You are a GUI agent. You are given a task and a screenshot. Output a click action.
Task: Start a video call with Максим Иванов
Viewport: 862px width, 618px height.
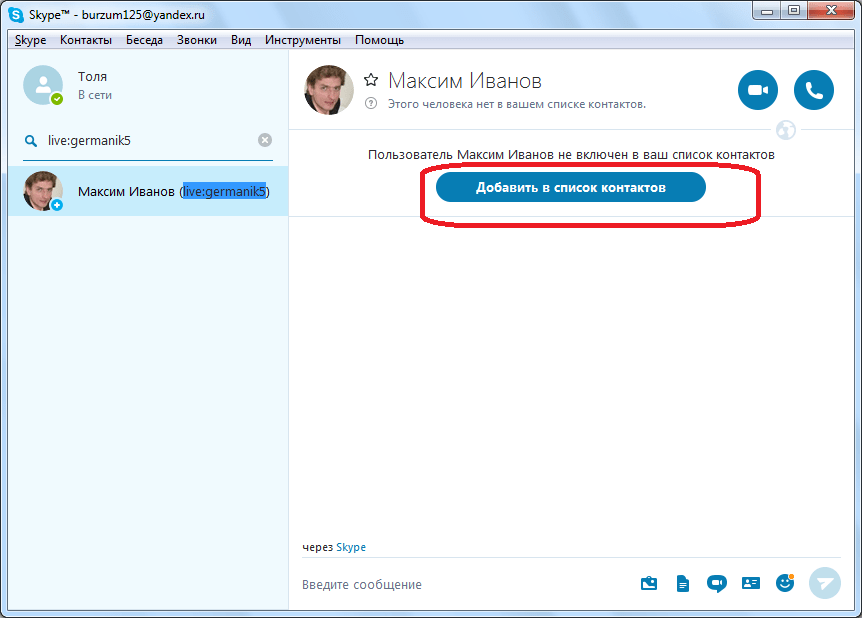click(758, 90)
